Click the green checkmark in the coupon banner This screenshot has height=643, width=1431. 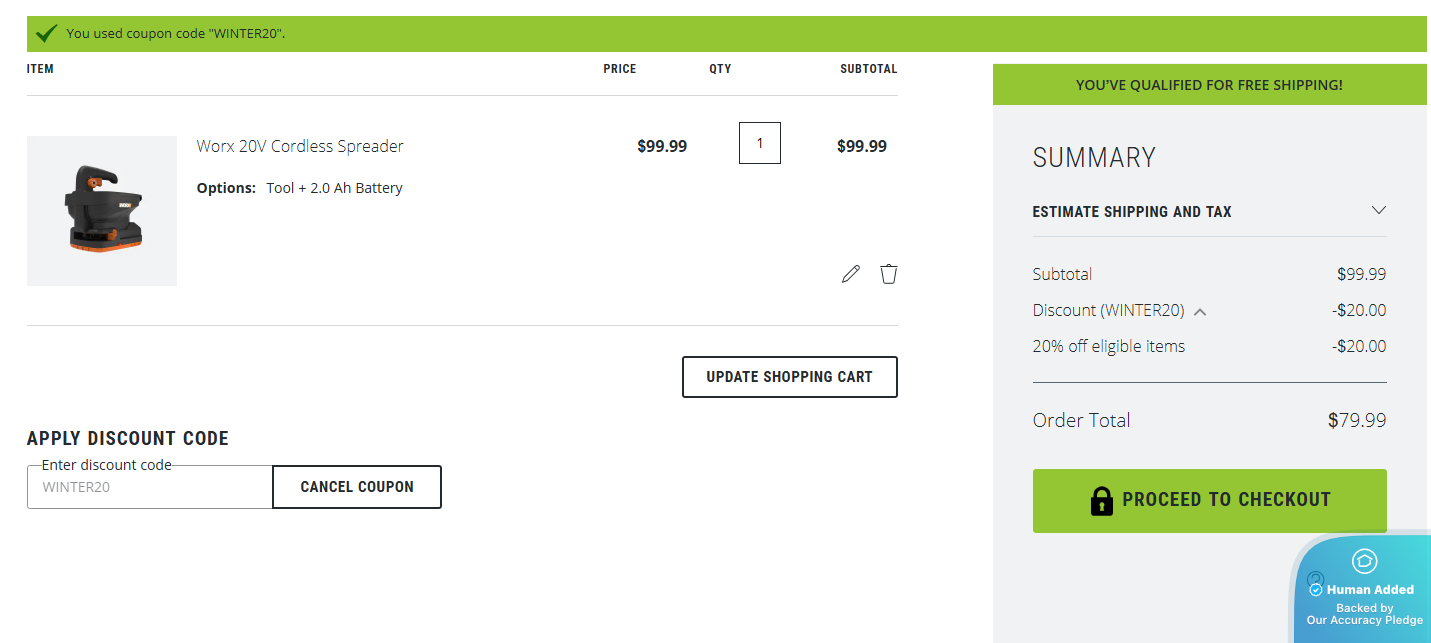[46, 31]
